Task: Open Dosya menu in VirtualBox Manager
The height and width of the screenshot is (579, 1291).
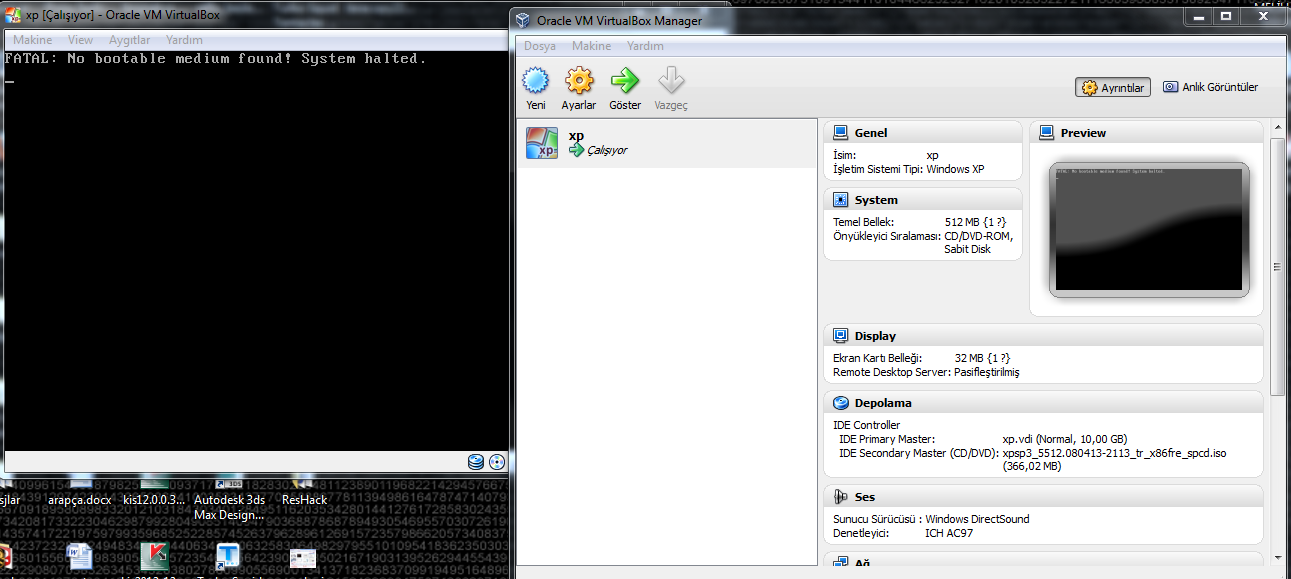Action: tap(540, 46)
